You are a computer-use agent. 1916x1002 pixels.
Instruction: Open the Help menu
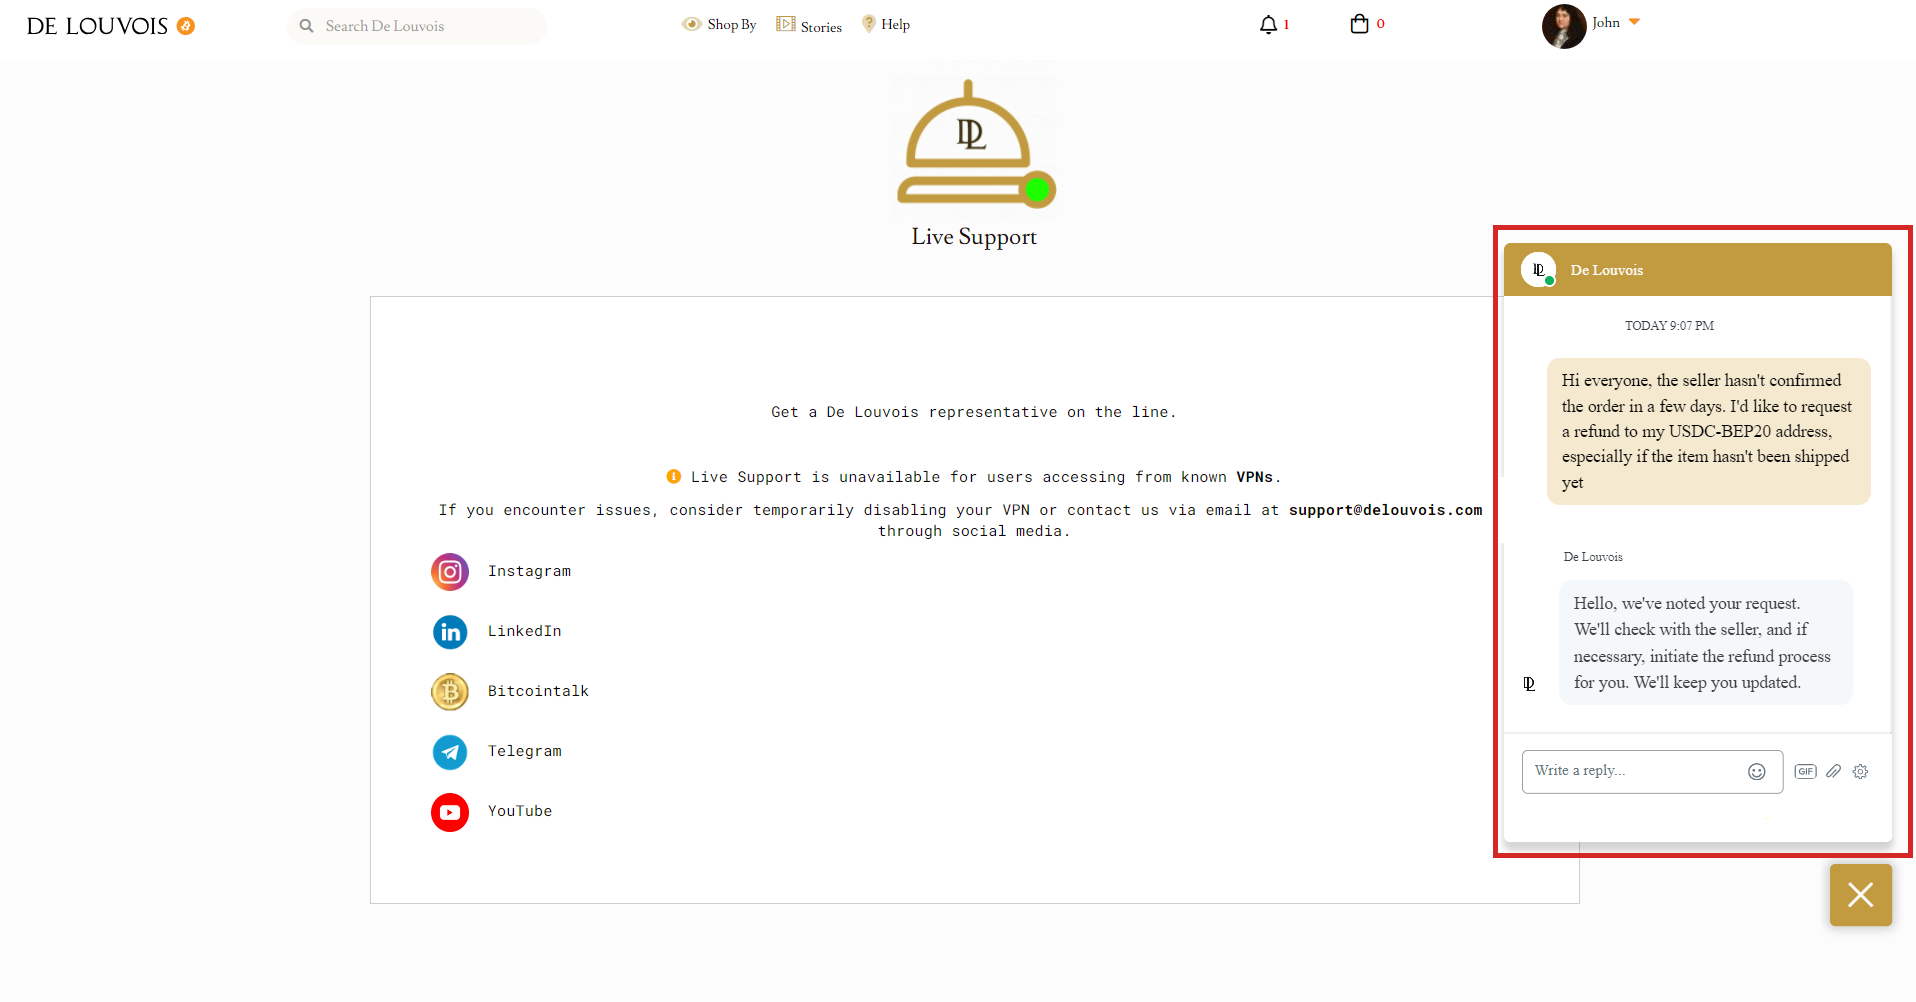pos(886,25)
